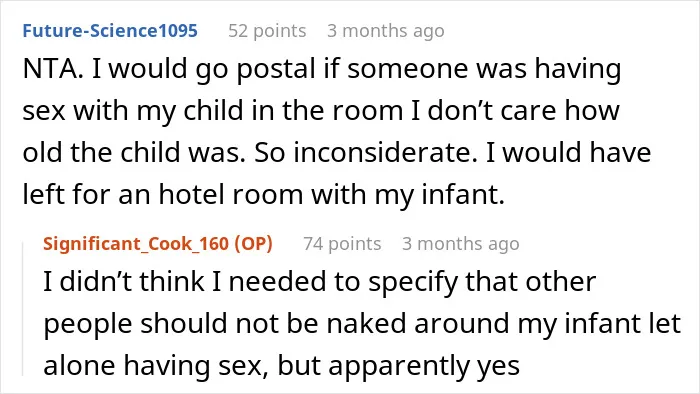Collapse reply using the vertical thread line
This screenshot has width=700, height=394.
23,309
